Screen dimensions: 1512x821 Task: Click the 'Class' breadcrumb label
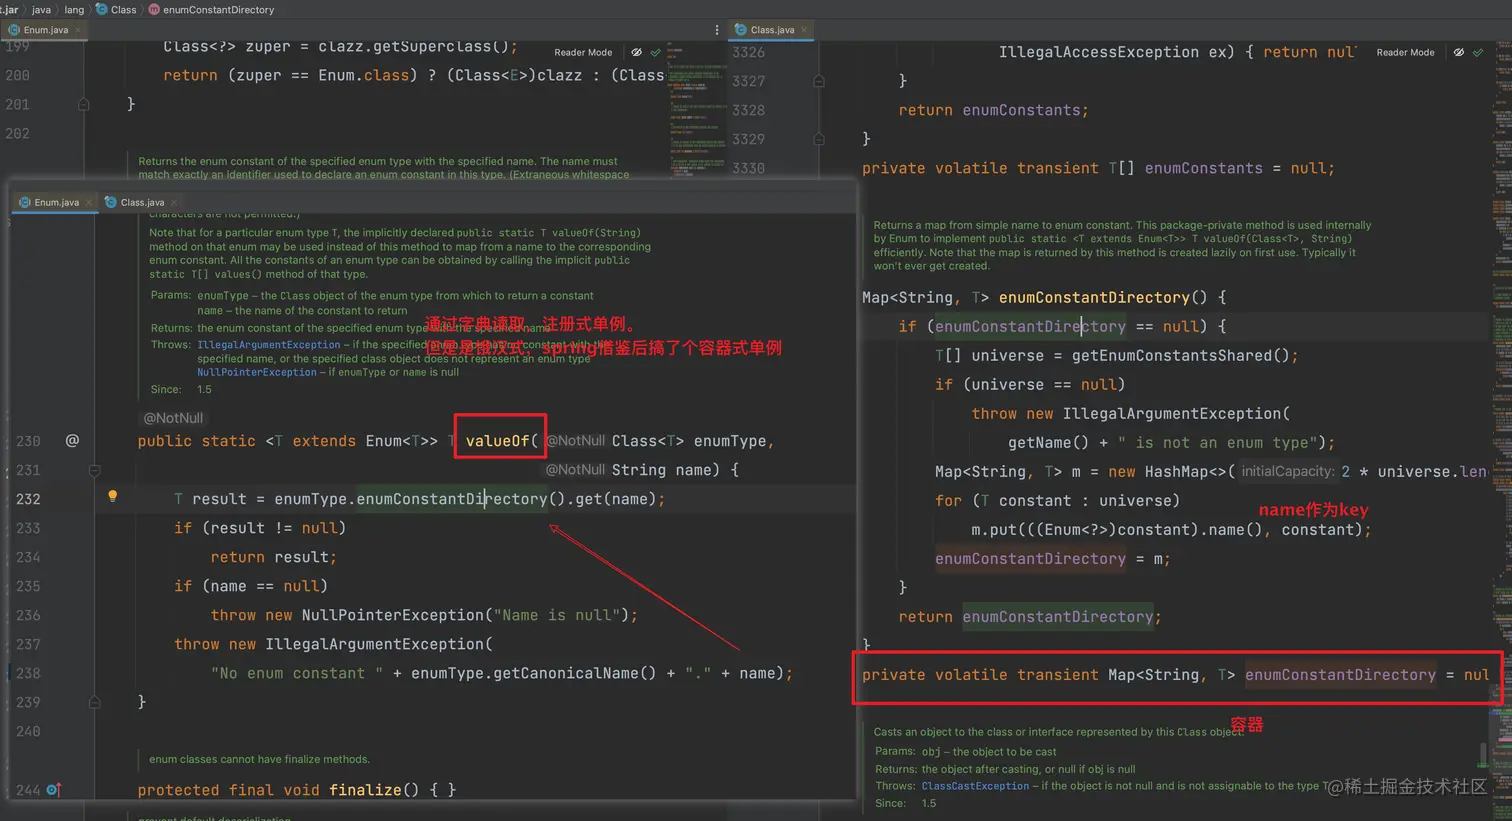click(x=124, y=9)
